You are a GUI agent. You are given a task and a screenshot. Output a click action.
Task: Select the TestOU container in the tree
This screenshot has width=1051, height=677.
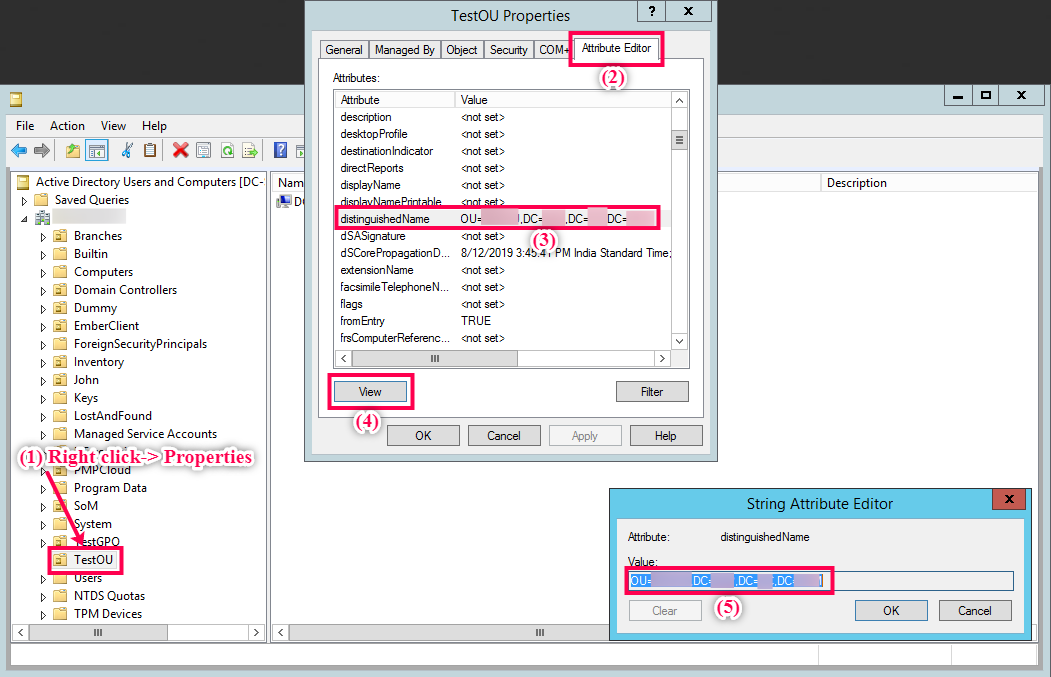pos(85,560)
